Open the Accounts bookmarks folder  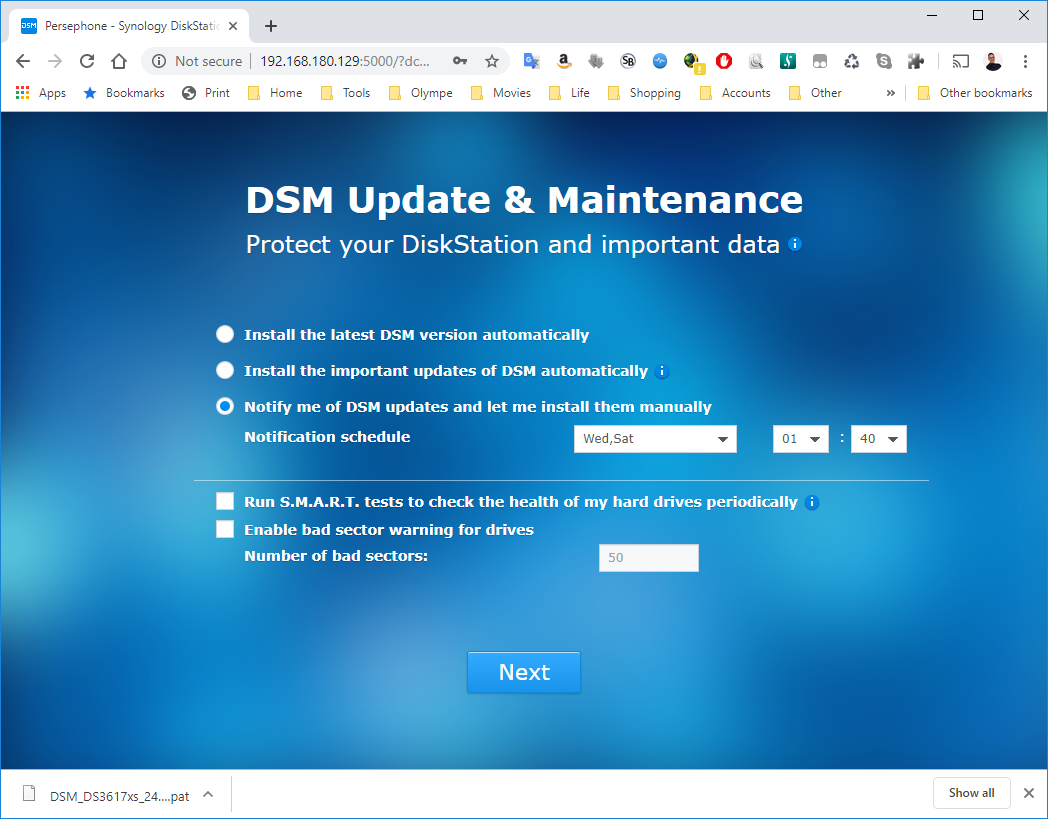pyautogui.click(x=735, y=93)
